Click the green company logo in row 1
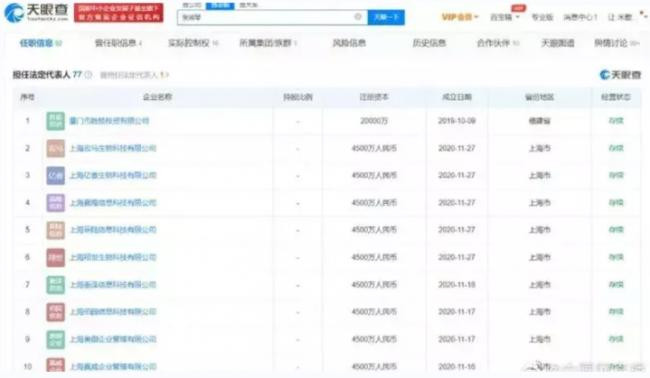This screenshot has height=378, width=650. [56, 121]
